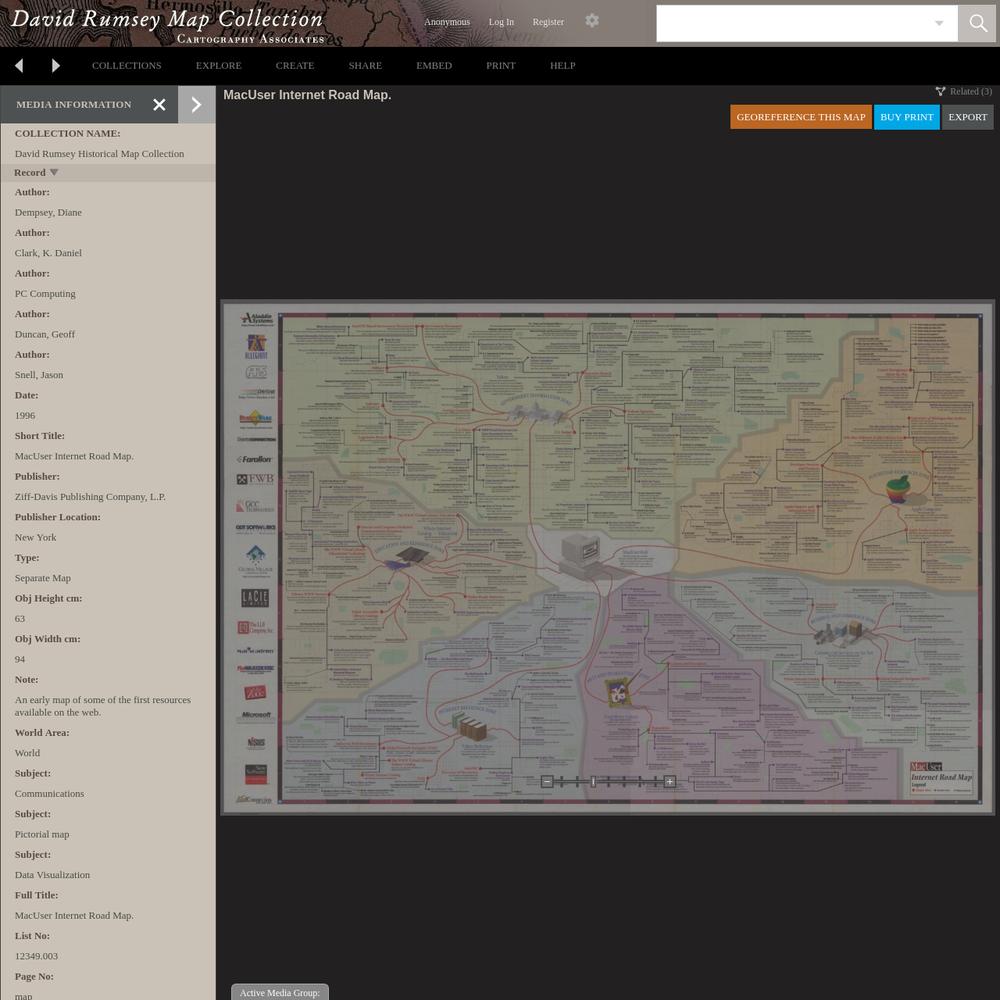Open the Related (3) items
Image resolution: width=1000 pixels, height=1000 pixels.
pos(964,91)
